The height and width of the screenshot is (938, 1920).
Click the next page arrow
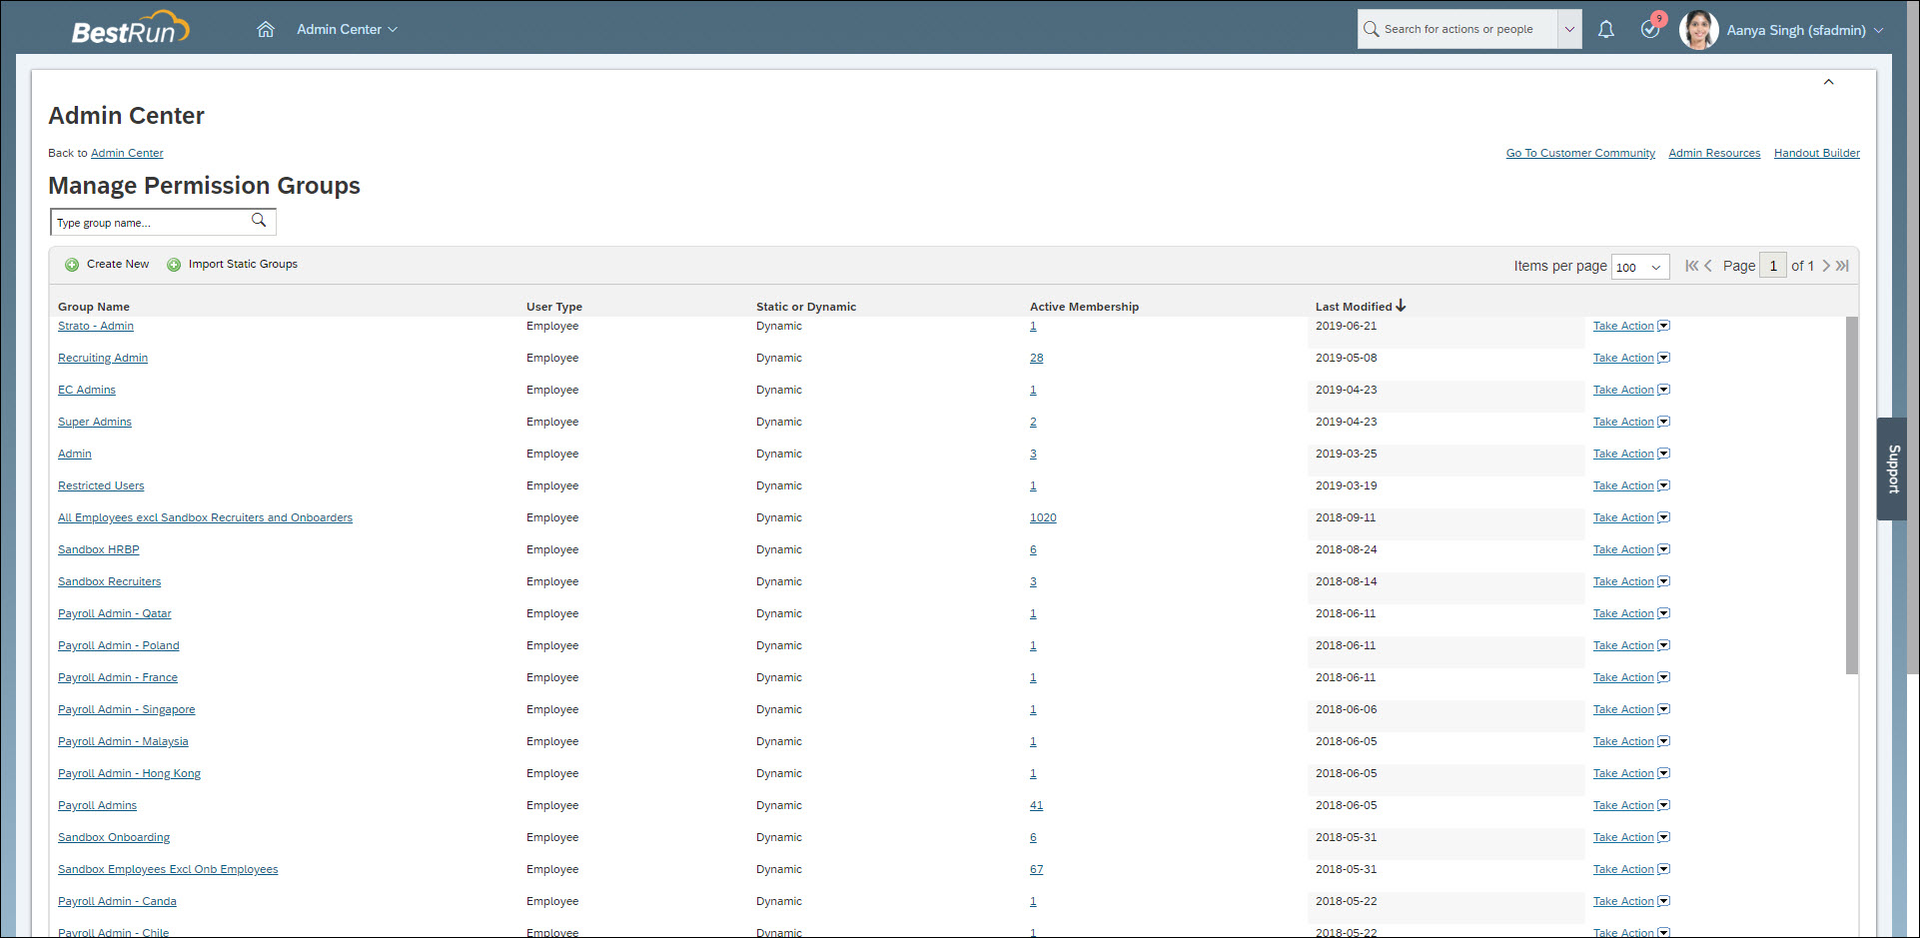[1826, 266]
